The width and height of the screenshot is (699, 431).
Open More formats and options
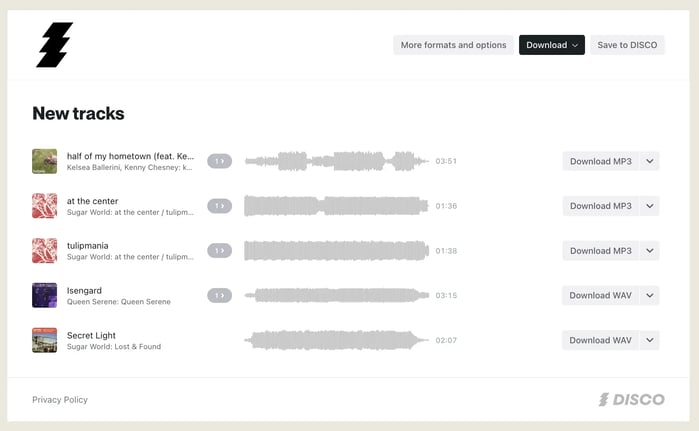click(x=453, y=45)
